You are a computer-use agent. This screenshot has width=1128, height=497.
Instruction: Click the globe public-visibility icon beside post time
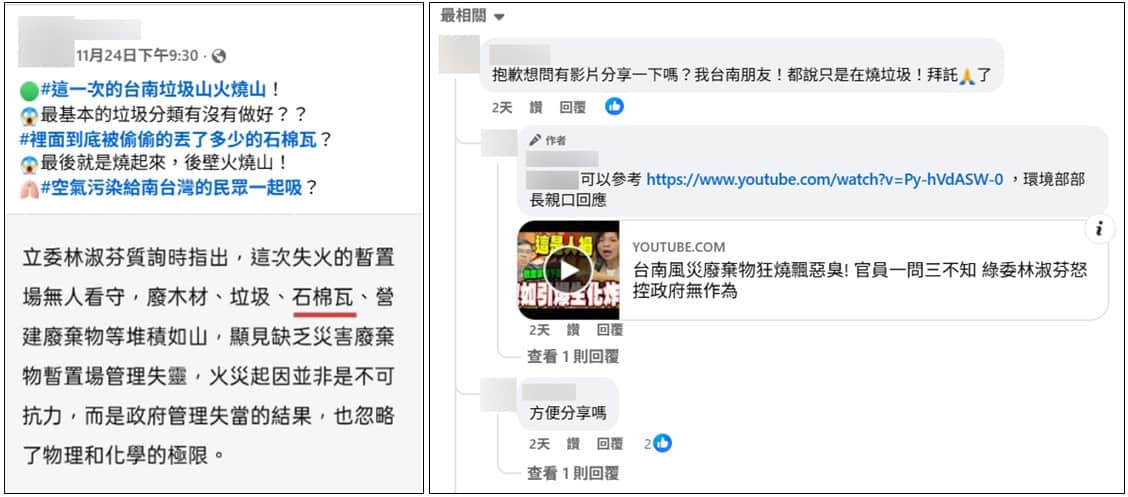(x=219, y=55)
